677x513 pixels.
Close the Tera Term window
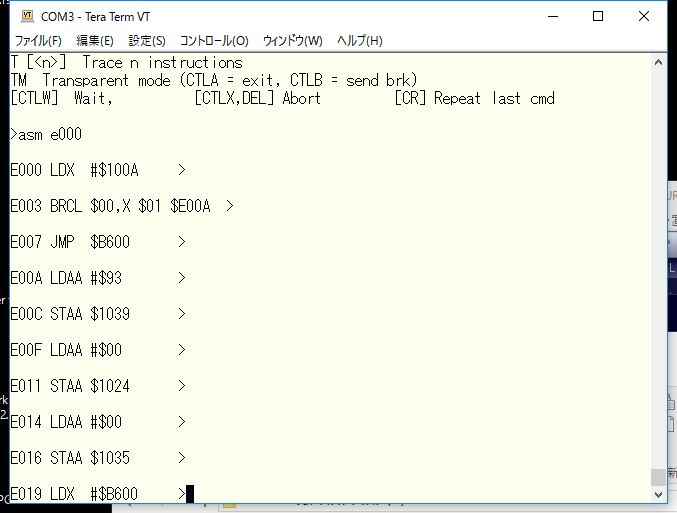(644, 16)
